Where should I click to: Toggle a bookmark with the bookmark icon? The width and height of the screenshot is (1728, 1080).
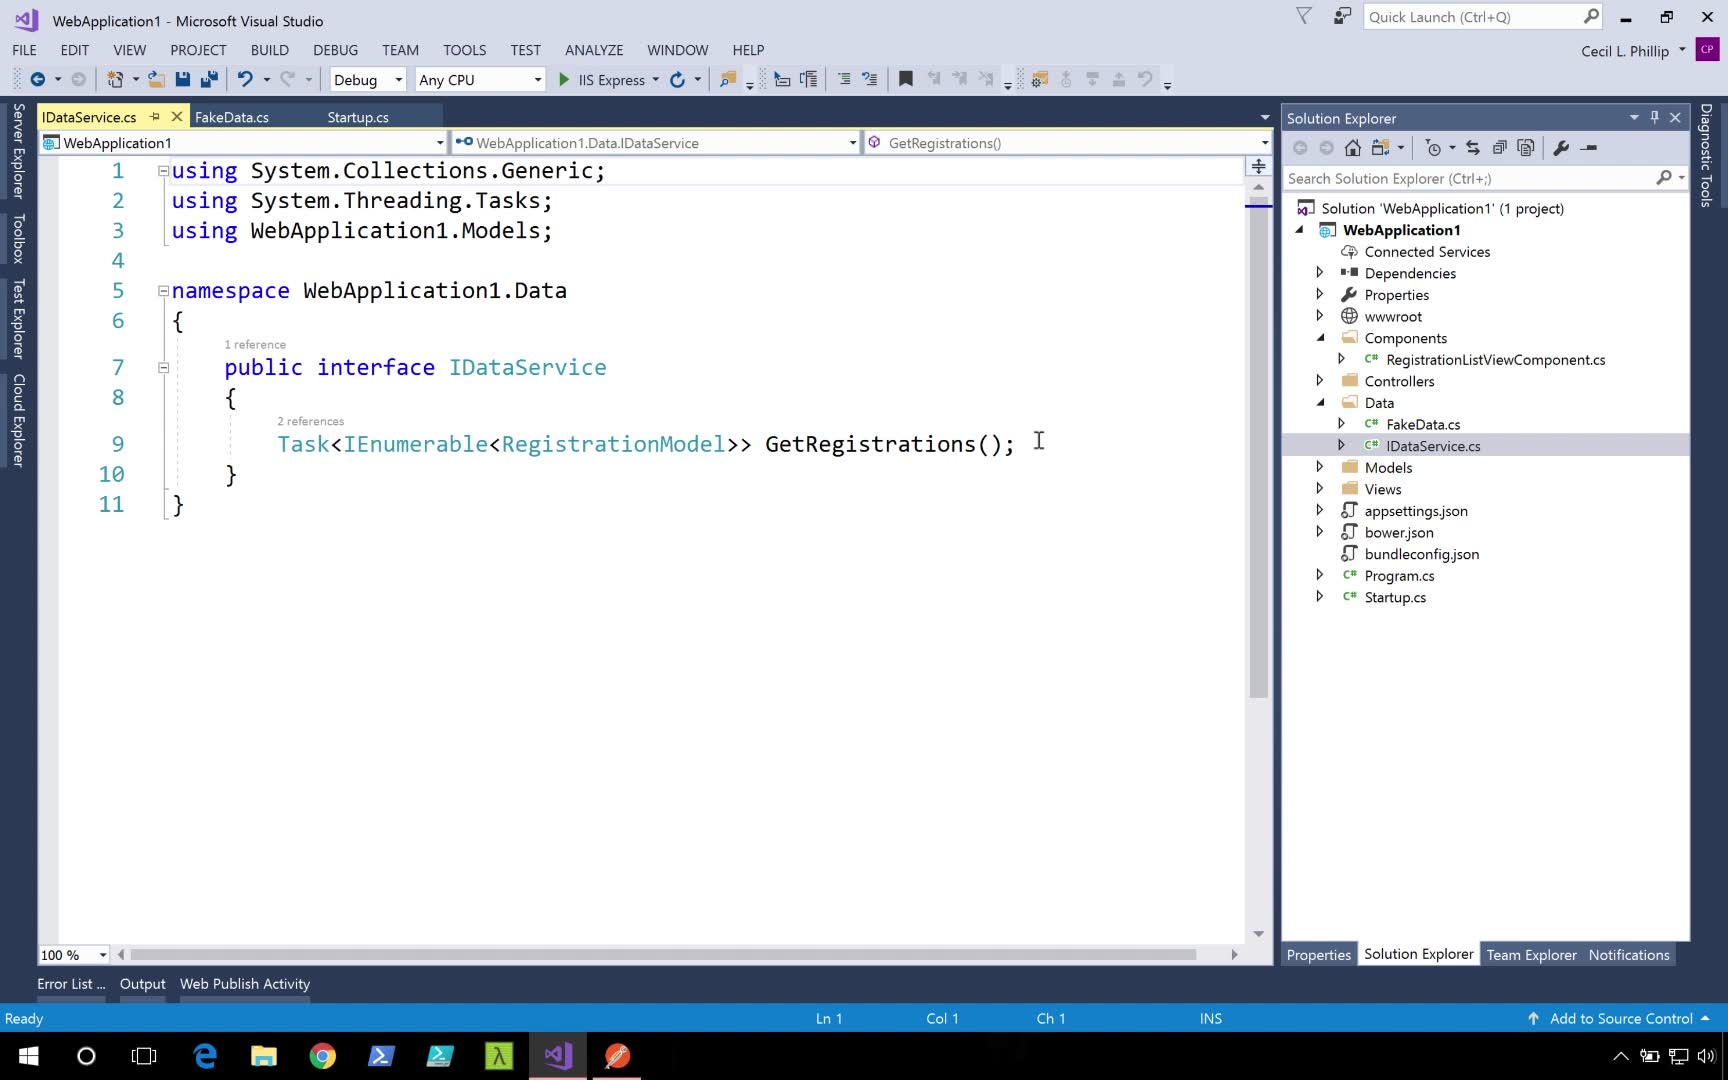pos(906,79)
